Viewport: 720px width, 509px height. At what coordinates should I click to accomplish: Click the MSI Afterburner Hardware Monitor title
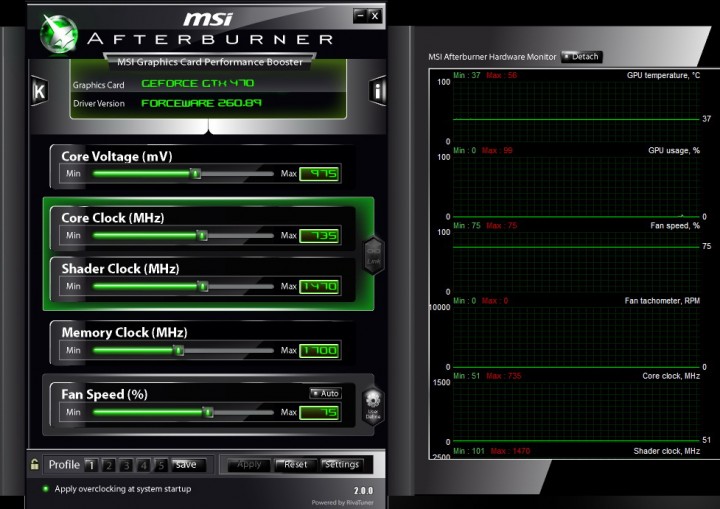[492, 57]
